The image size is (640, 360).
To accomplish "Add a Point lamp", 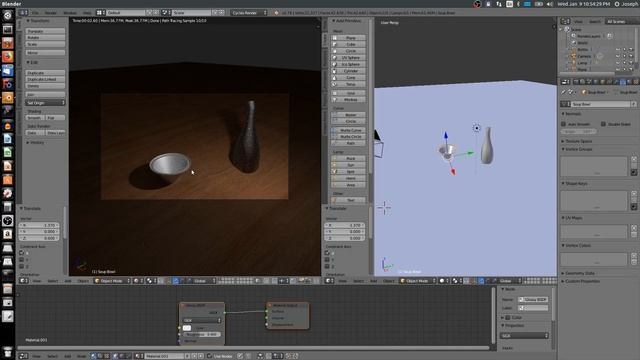I will pos(348,158).
